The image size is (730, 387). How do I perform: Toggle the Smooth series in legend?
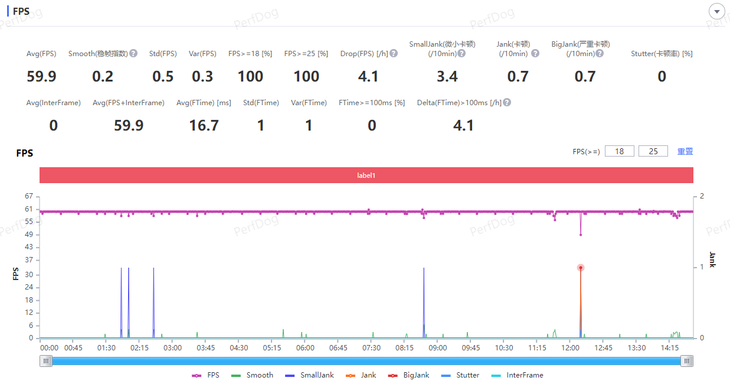[x=252, y=375]
